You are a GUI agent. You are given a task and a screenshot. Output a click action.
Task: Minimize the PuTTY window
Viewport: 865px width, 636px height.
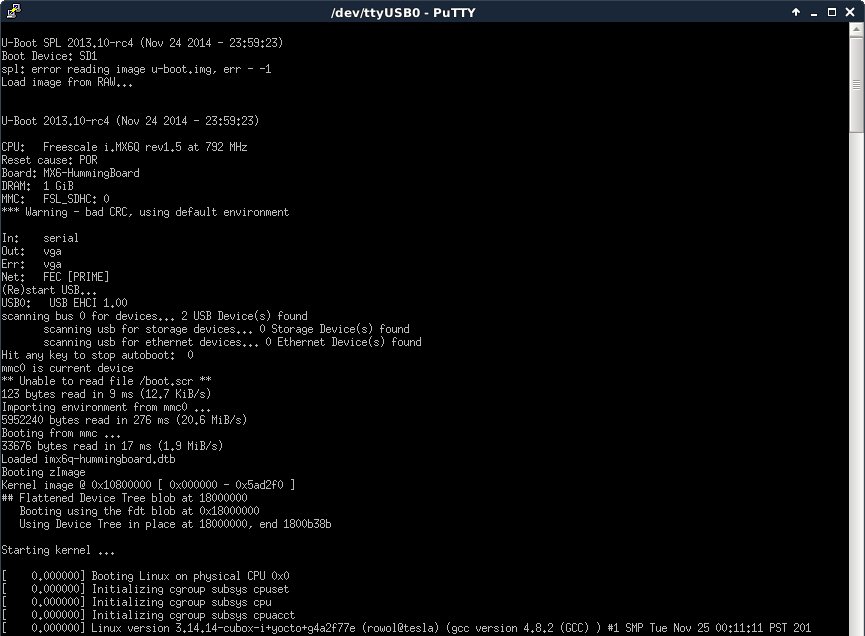click(813, 12)
